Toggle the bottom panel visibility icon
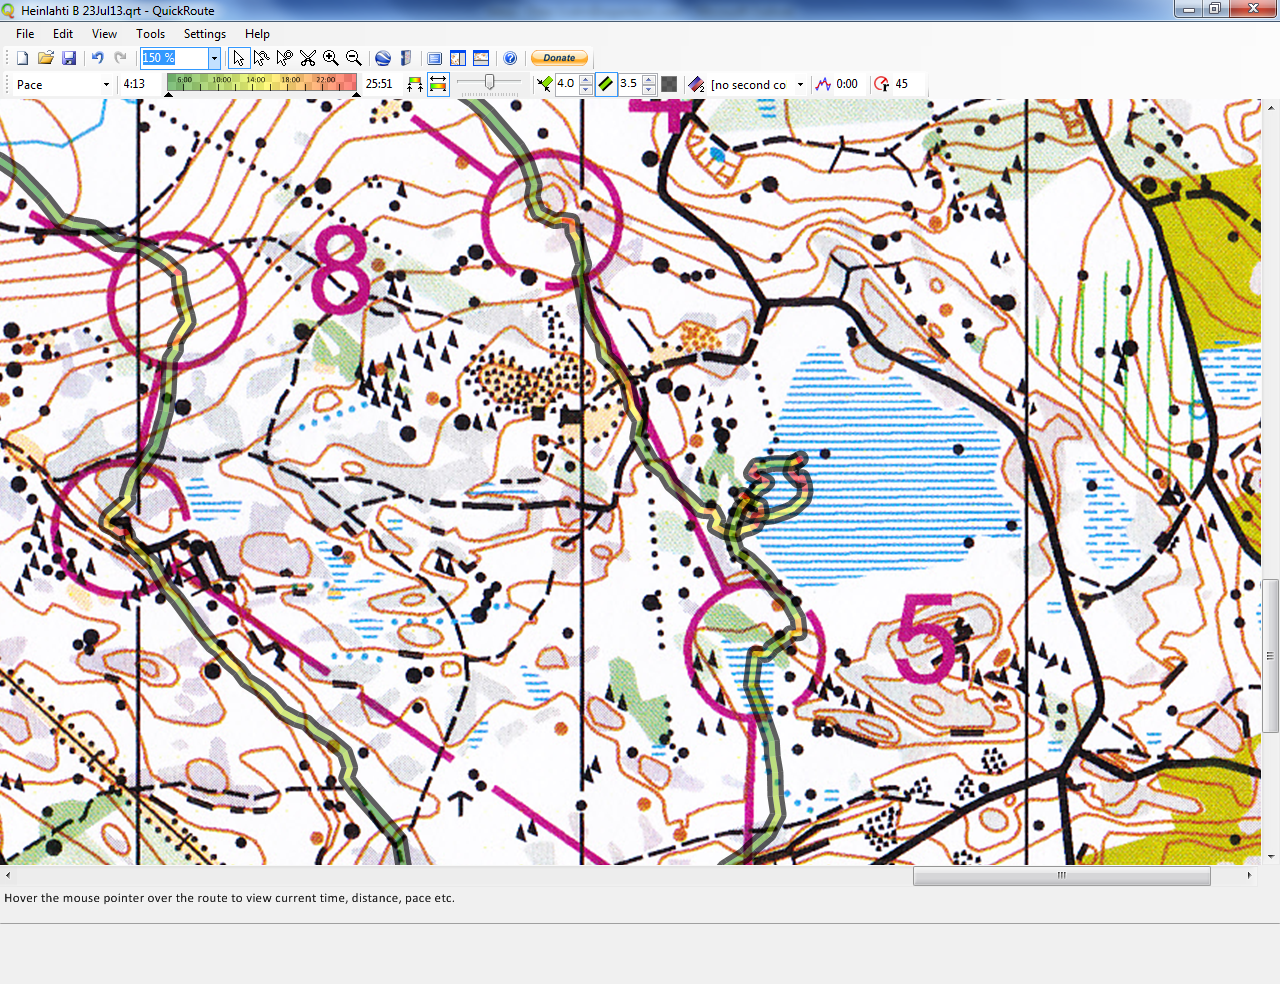 pos(481,58)
